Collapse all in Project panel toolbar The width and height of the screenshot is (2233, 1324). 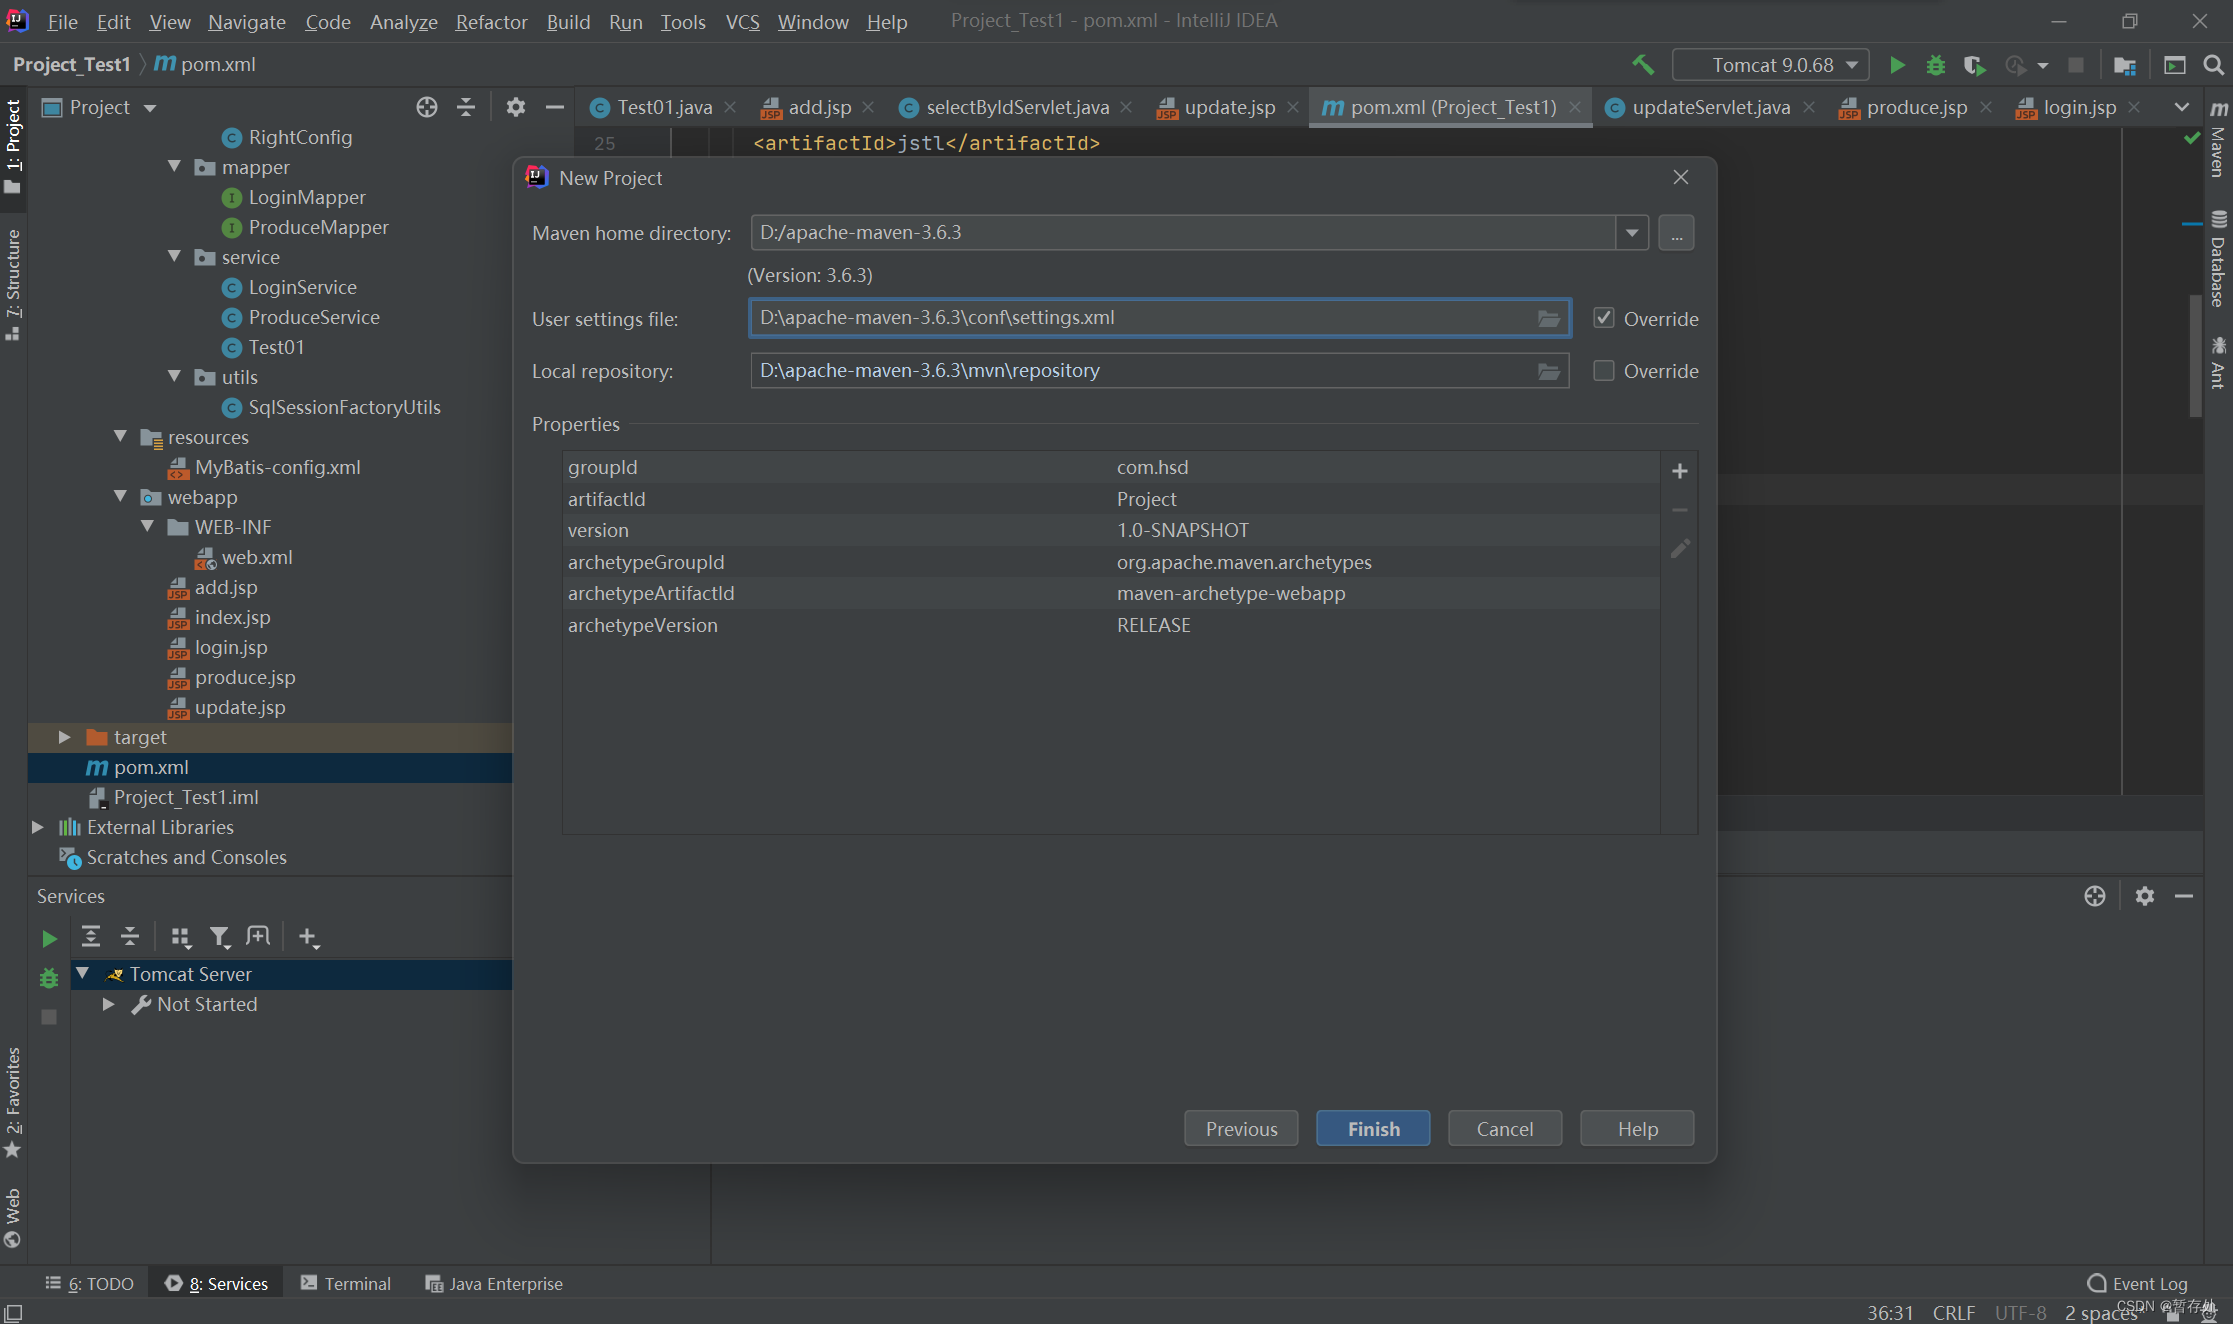tap(466, 107)
